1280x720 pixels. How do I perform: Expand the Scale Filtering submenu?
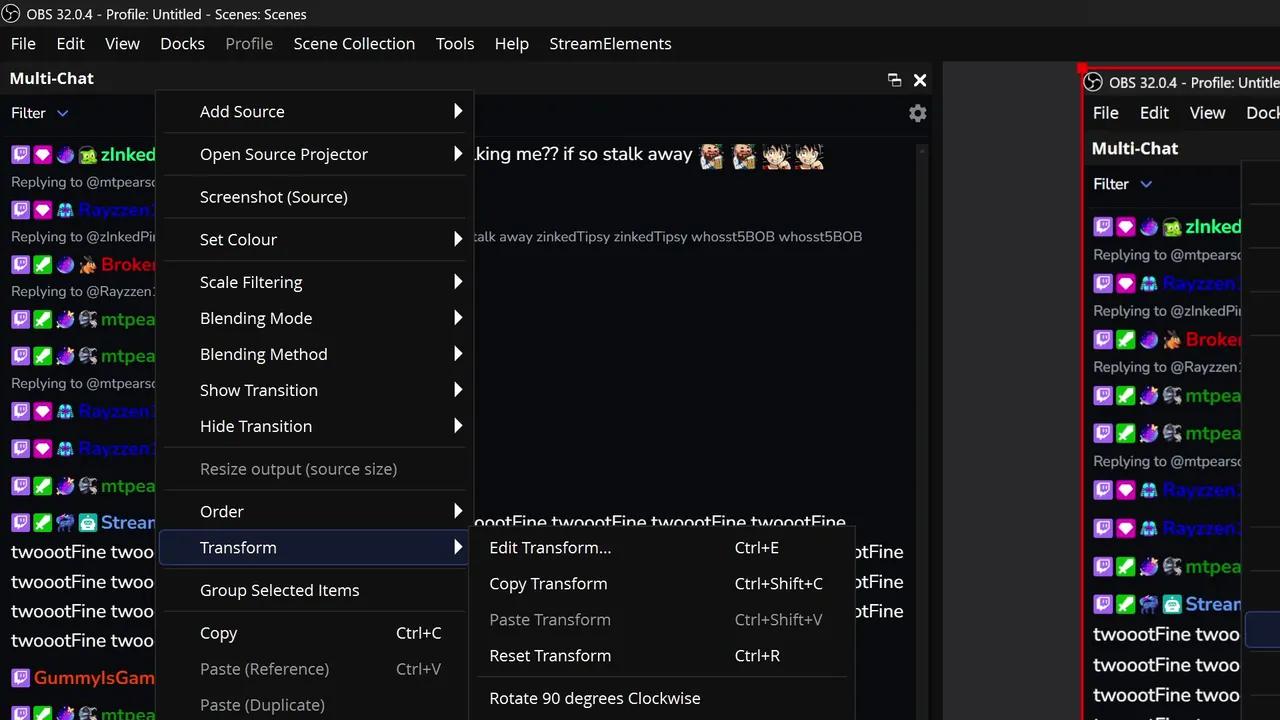point(314,282)
